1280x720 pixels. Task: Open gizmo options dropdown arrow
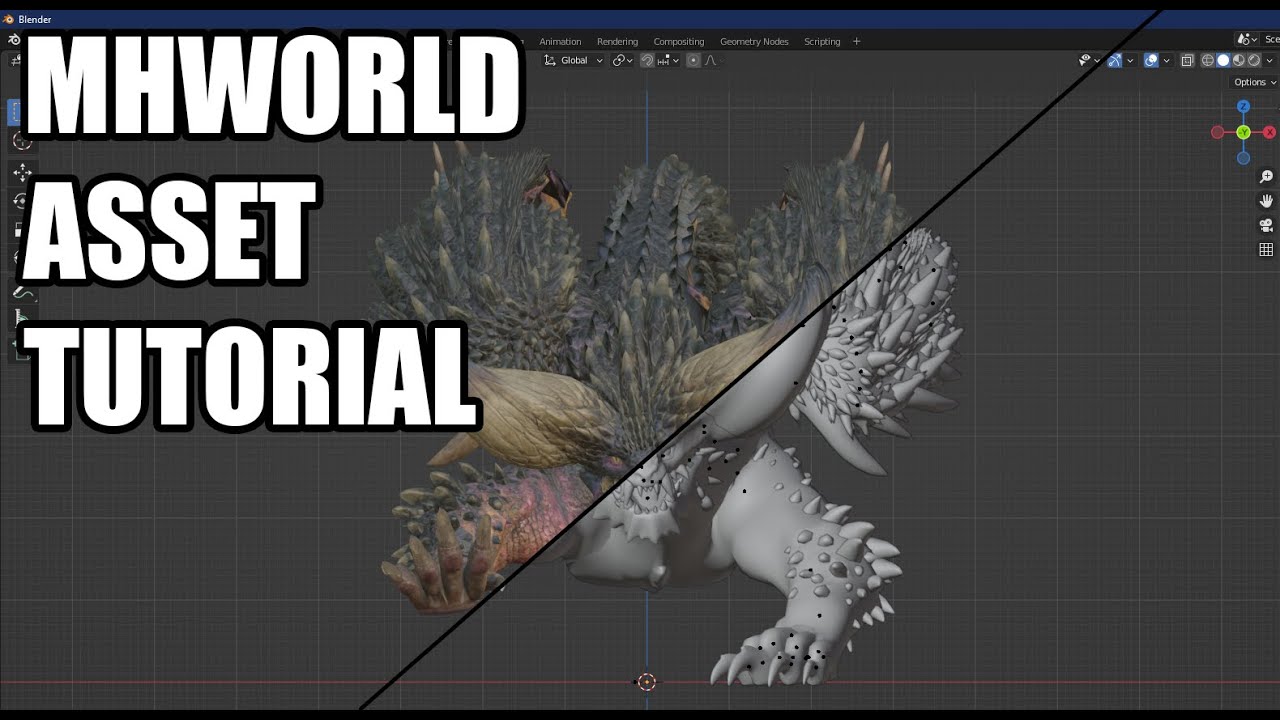1130,61
